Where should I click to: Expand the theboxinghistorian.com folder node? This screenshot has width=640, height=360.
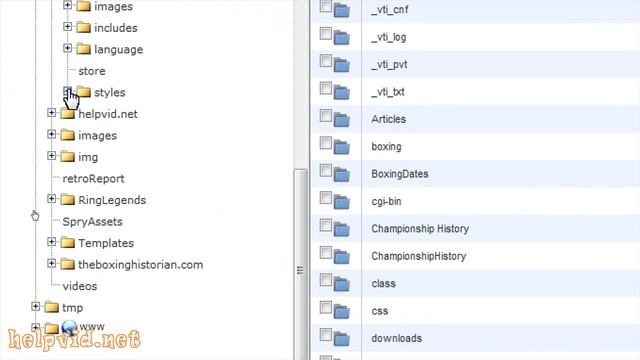tap(51, 263)
